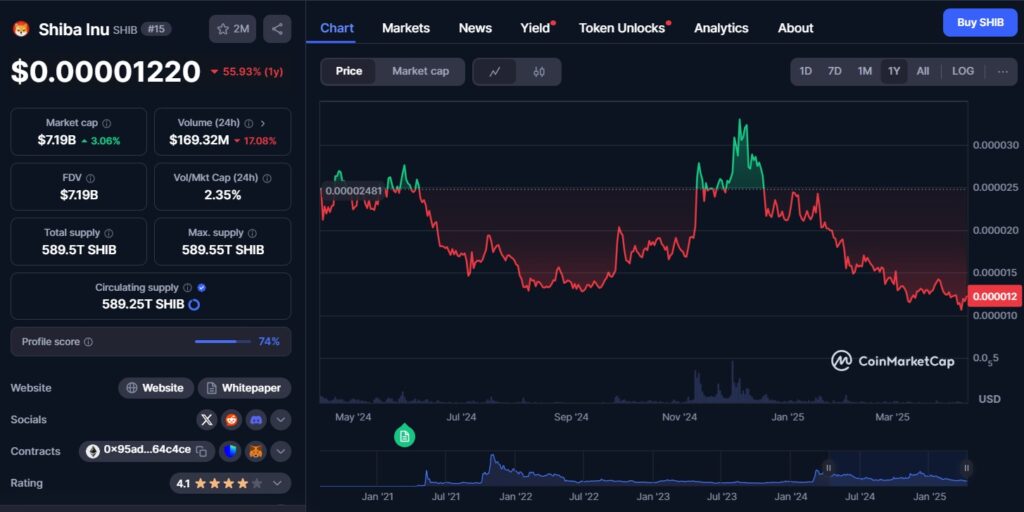Toggle LOG scale on chart
Screen dimensions: 1024x512
[963, 71]
